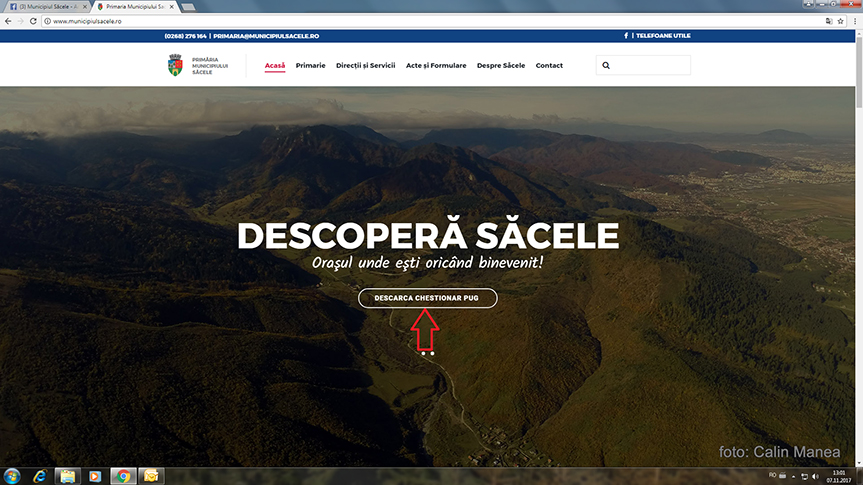Click inside the website search field
Image resolution: width=863 pixels, height=485 pixels.
pos(650,66)
